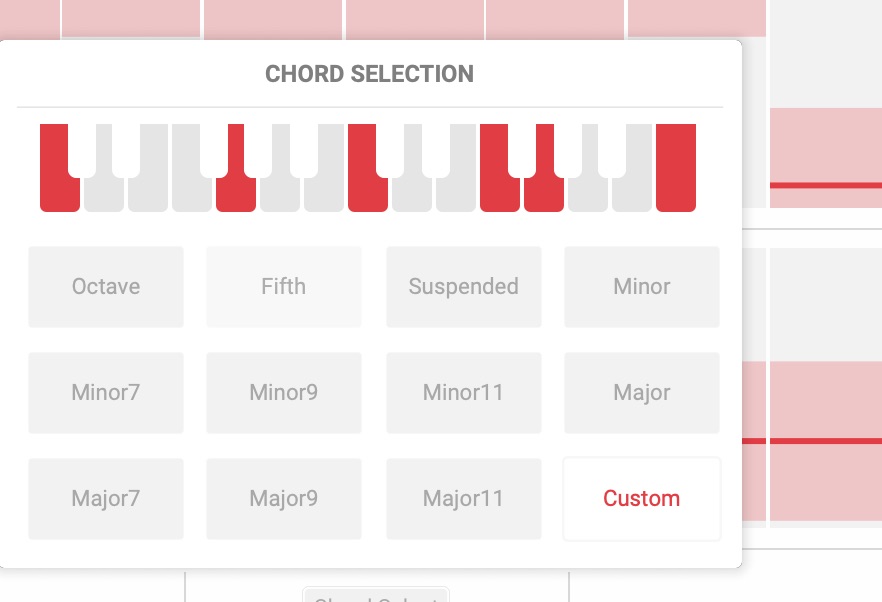Click the Major11 chord button
882x602 pixels.
464,499
